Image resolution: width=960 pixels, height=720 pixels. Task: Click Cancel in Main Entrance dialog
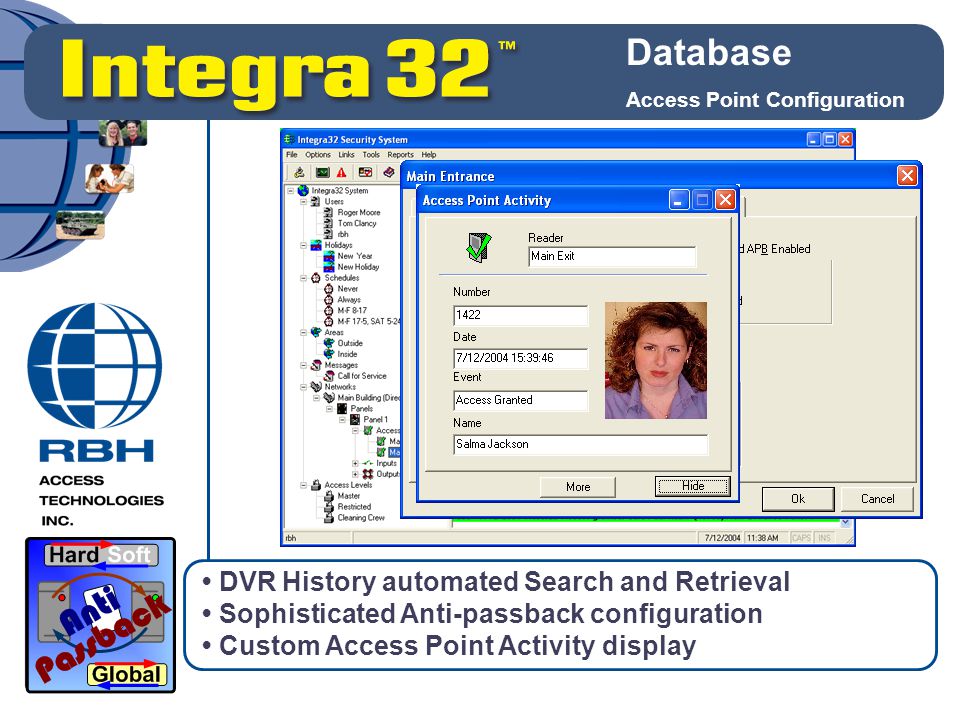click(x=877, y=499)
